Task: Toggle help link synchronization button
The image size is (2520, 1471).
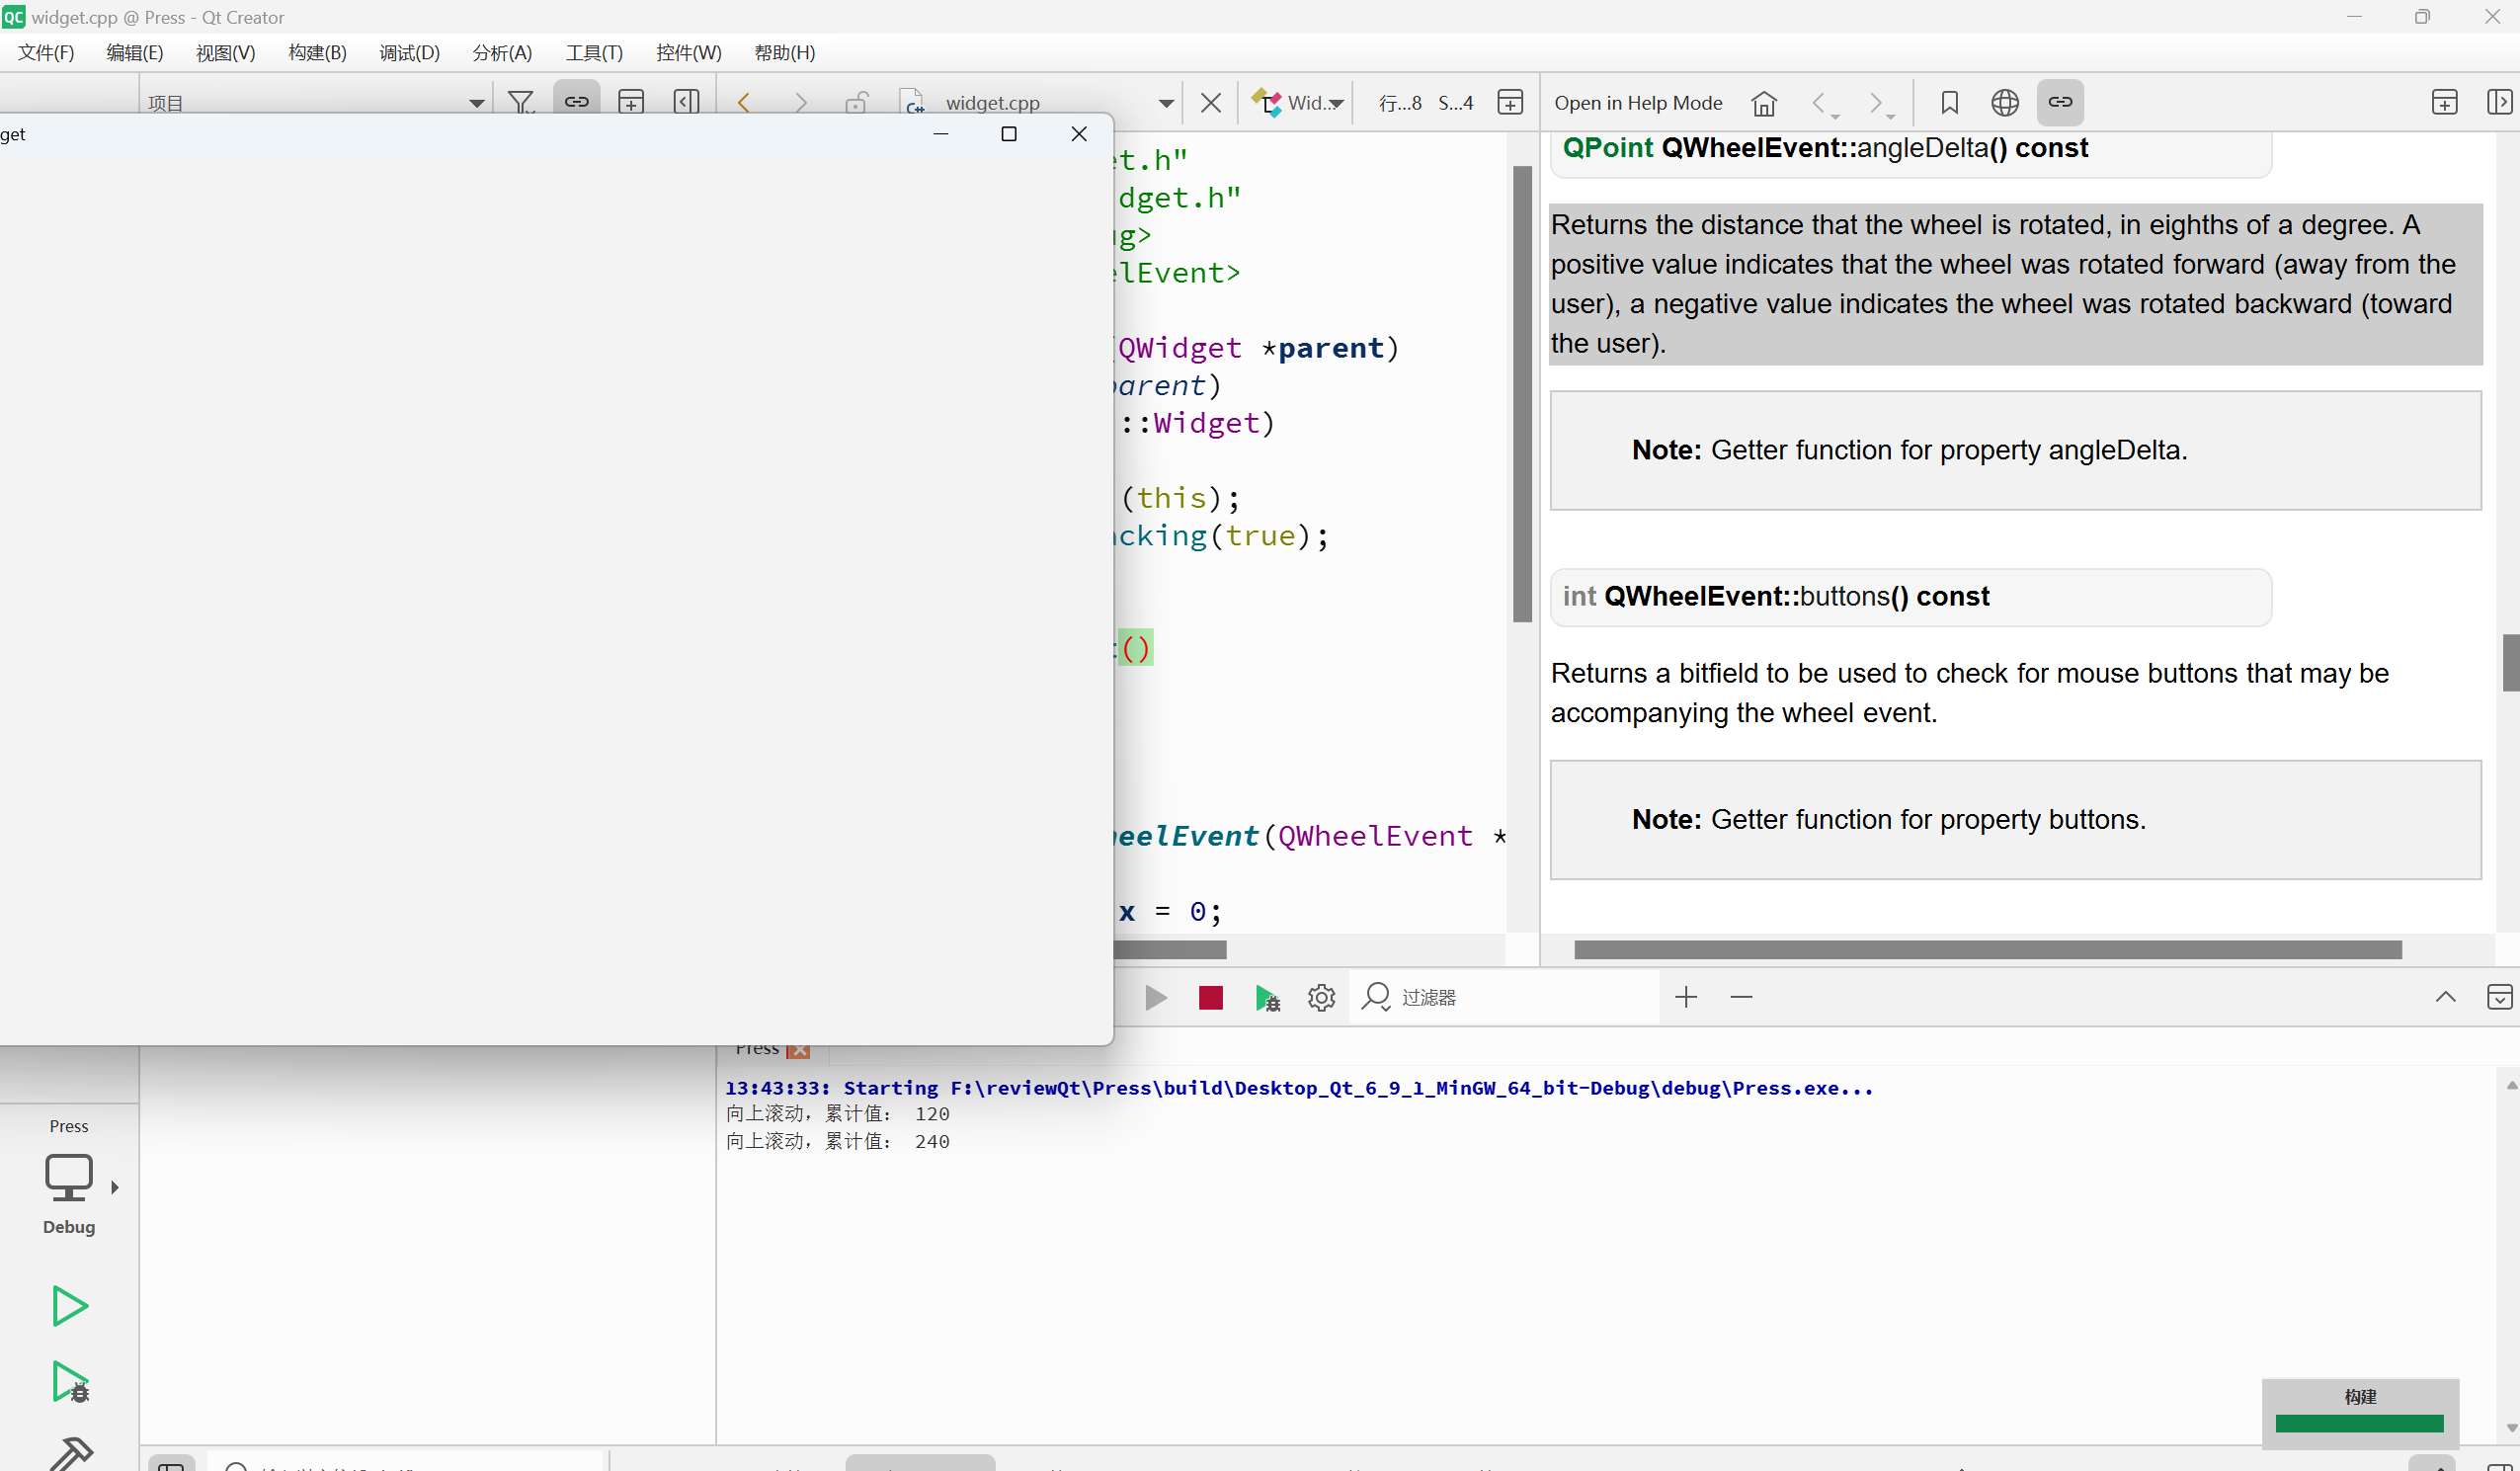Action: (x=2060, y=102)
